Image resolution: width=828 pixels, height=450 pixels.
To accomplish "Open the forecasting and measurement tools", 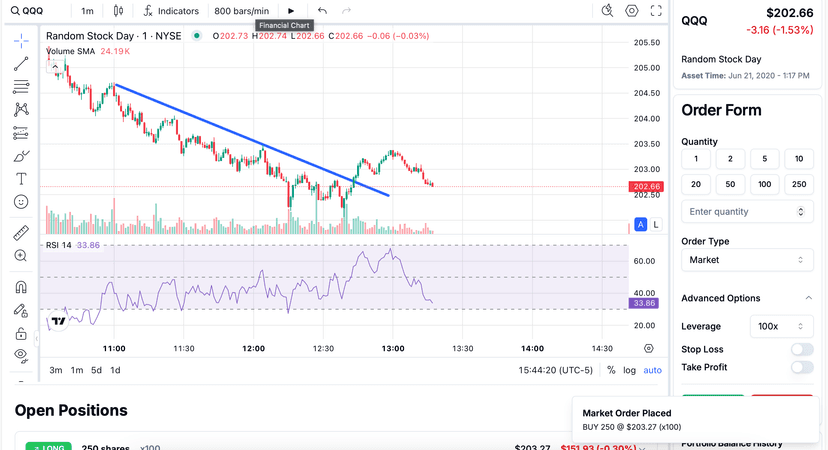I will coord(21,133).
